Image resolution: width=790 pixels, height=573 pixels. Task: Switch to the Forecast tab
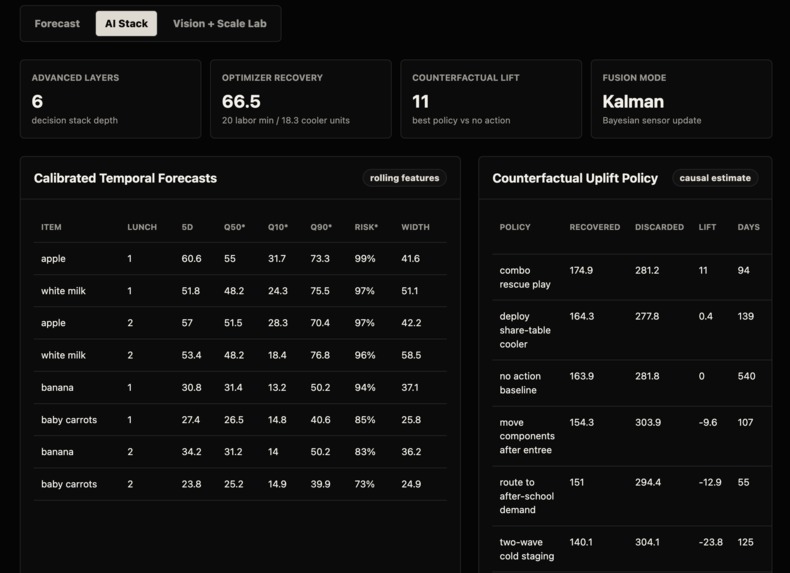point(57,24)
